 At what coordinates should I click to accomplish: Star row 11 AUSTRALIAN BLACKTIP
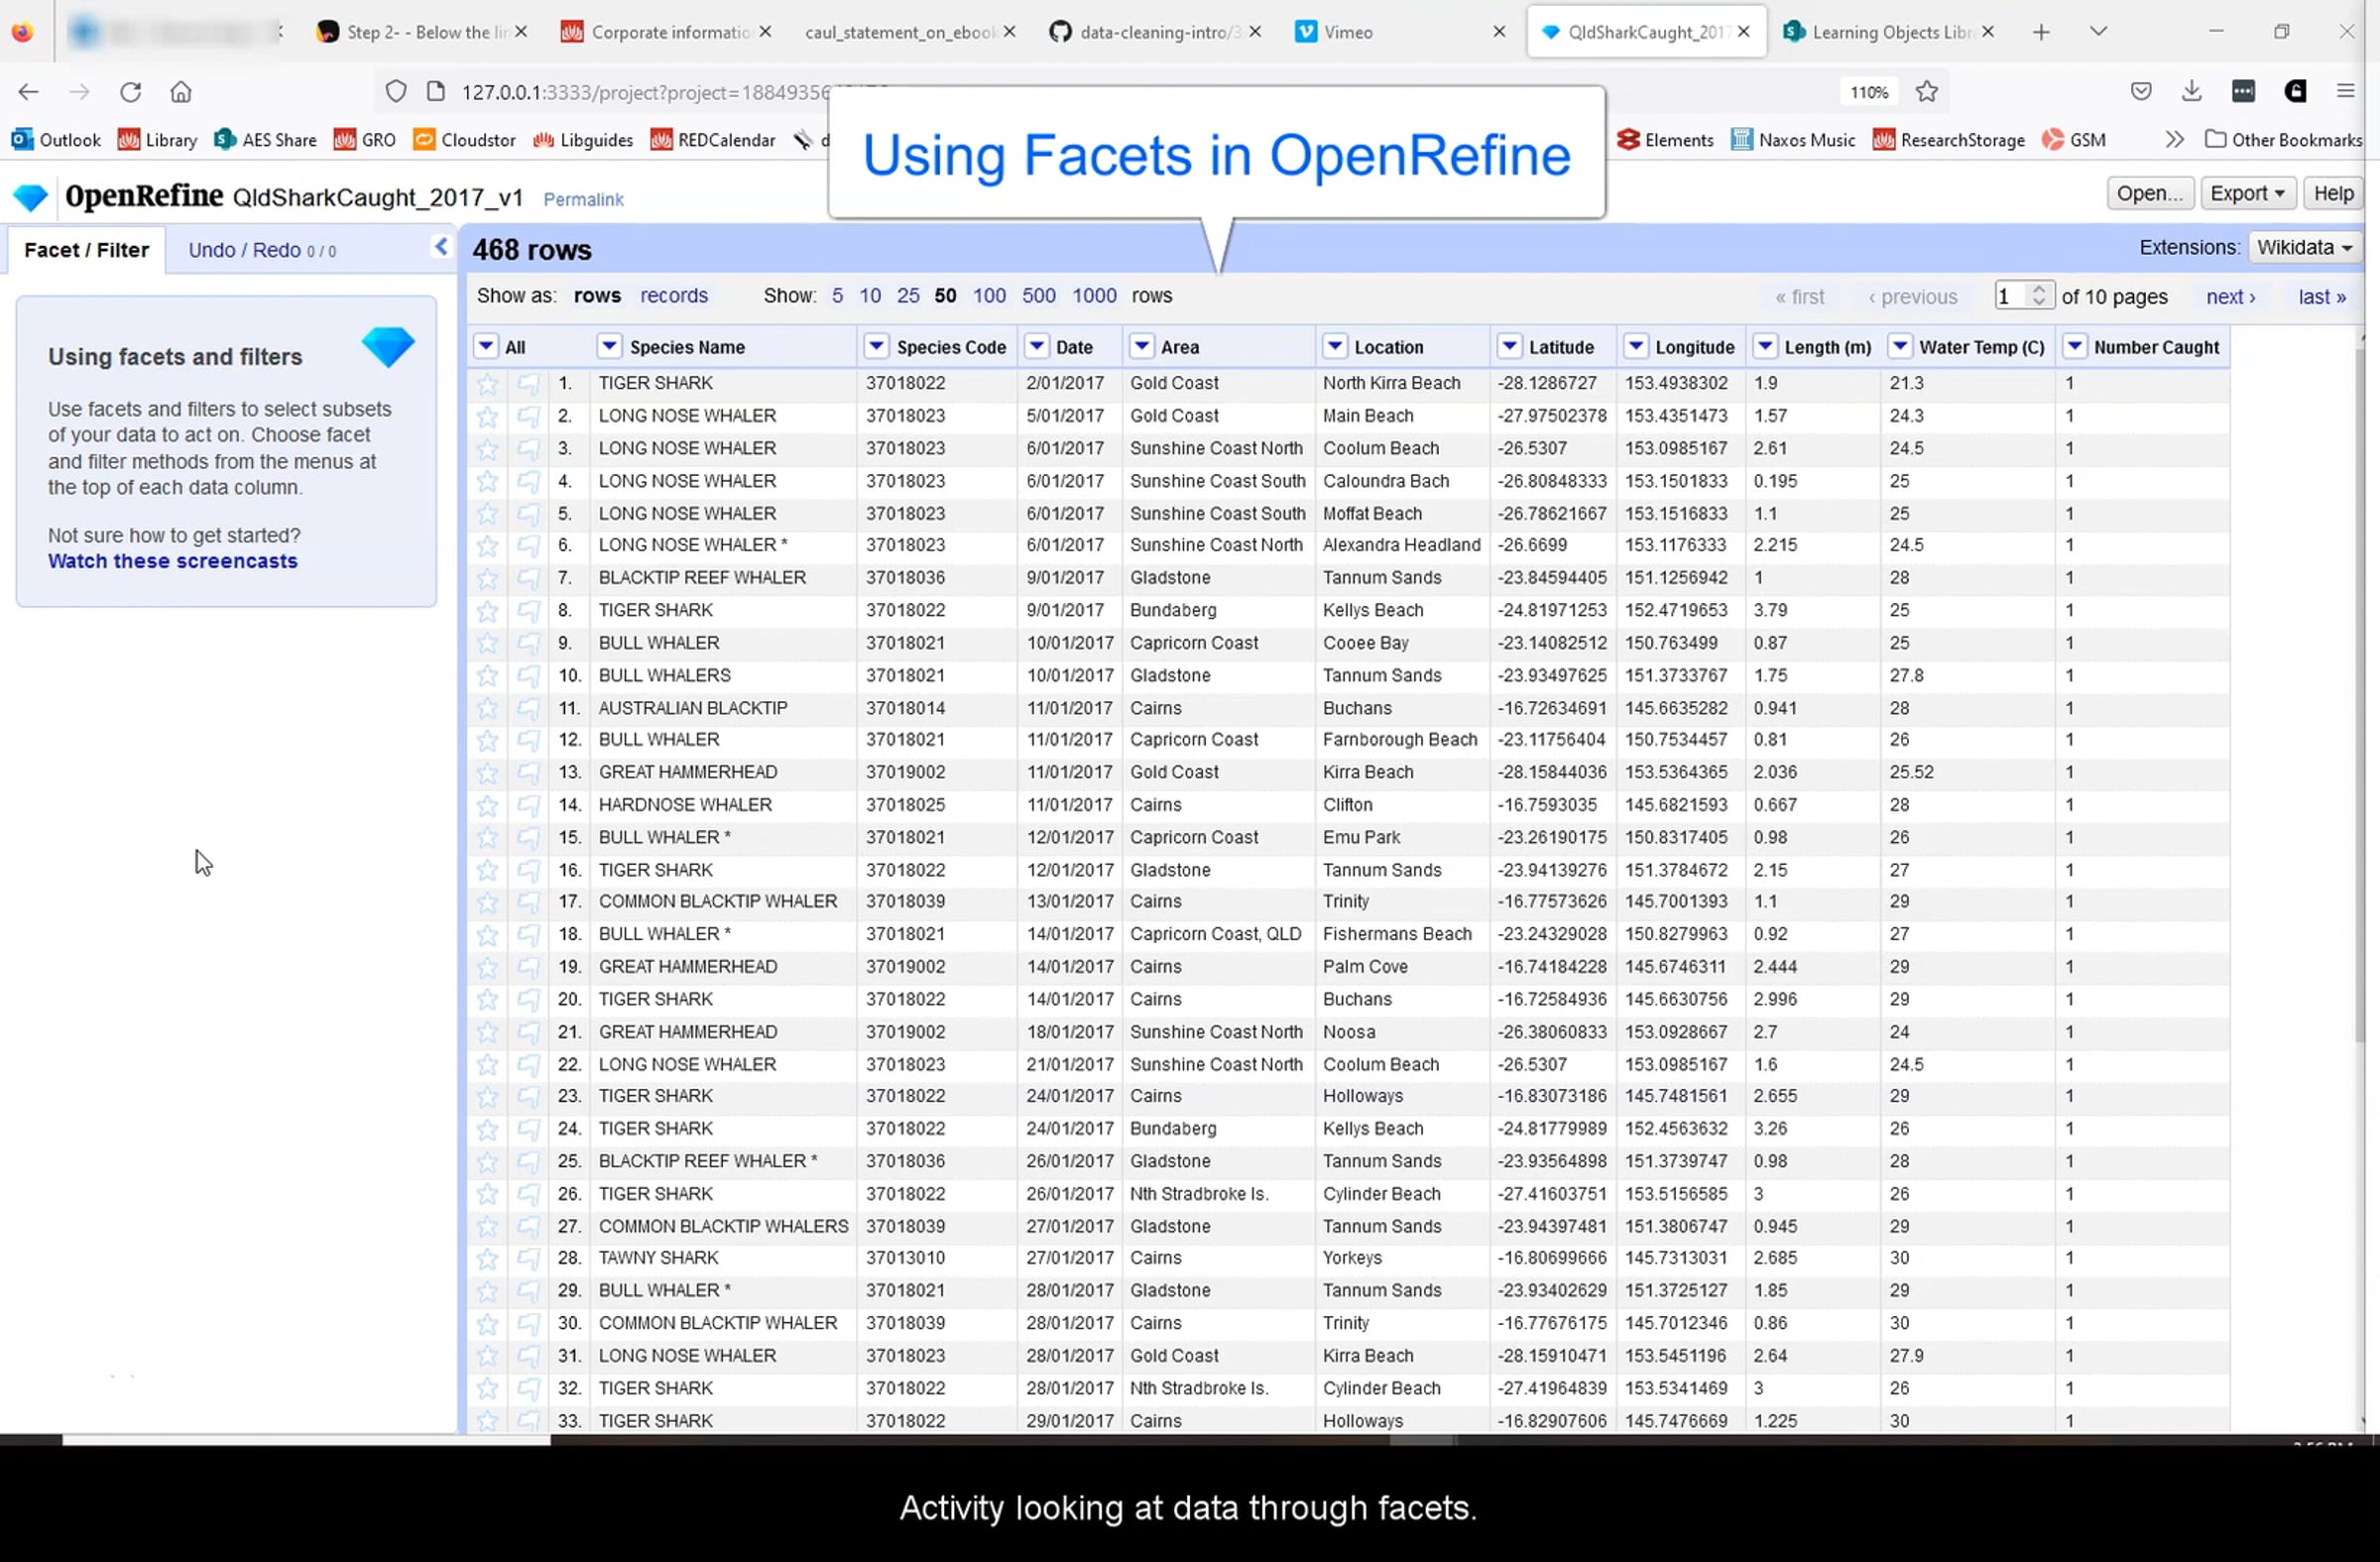(487, 709)
